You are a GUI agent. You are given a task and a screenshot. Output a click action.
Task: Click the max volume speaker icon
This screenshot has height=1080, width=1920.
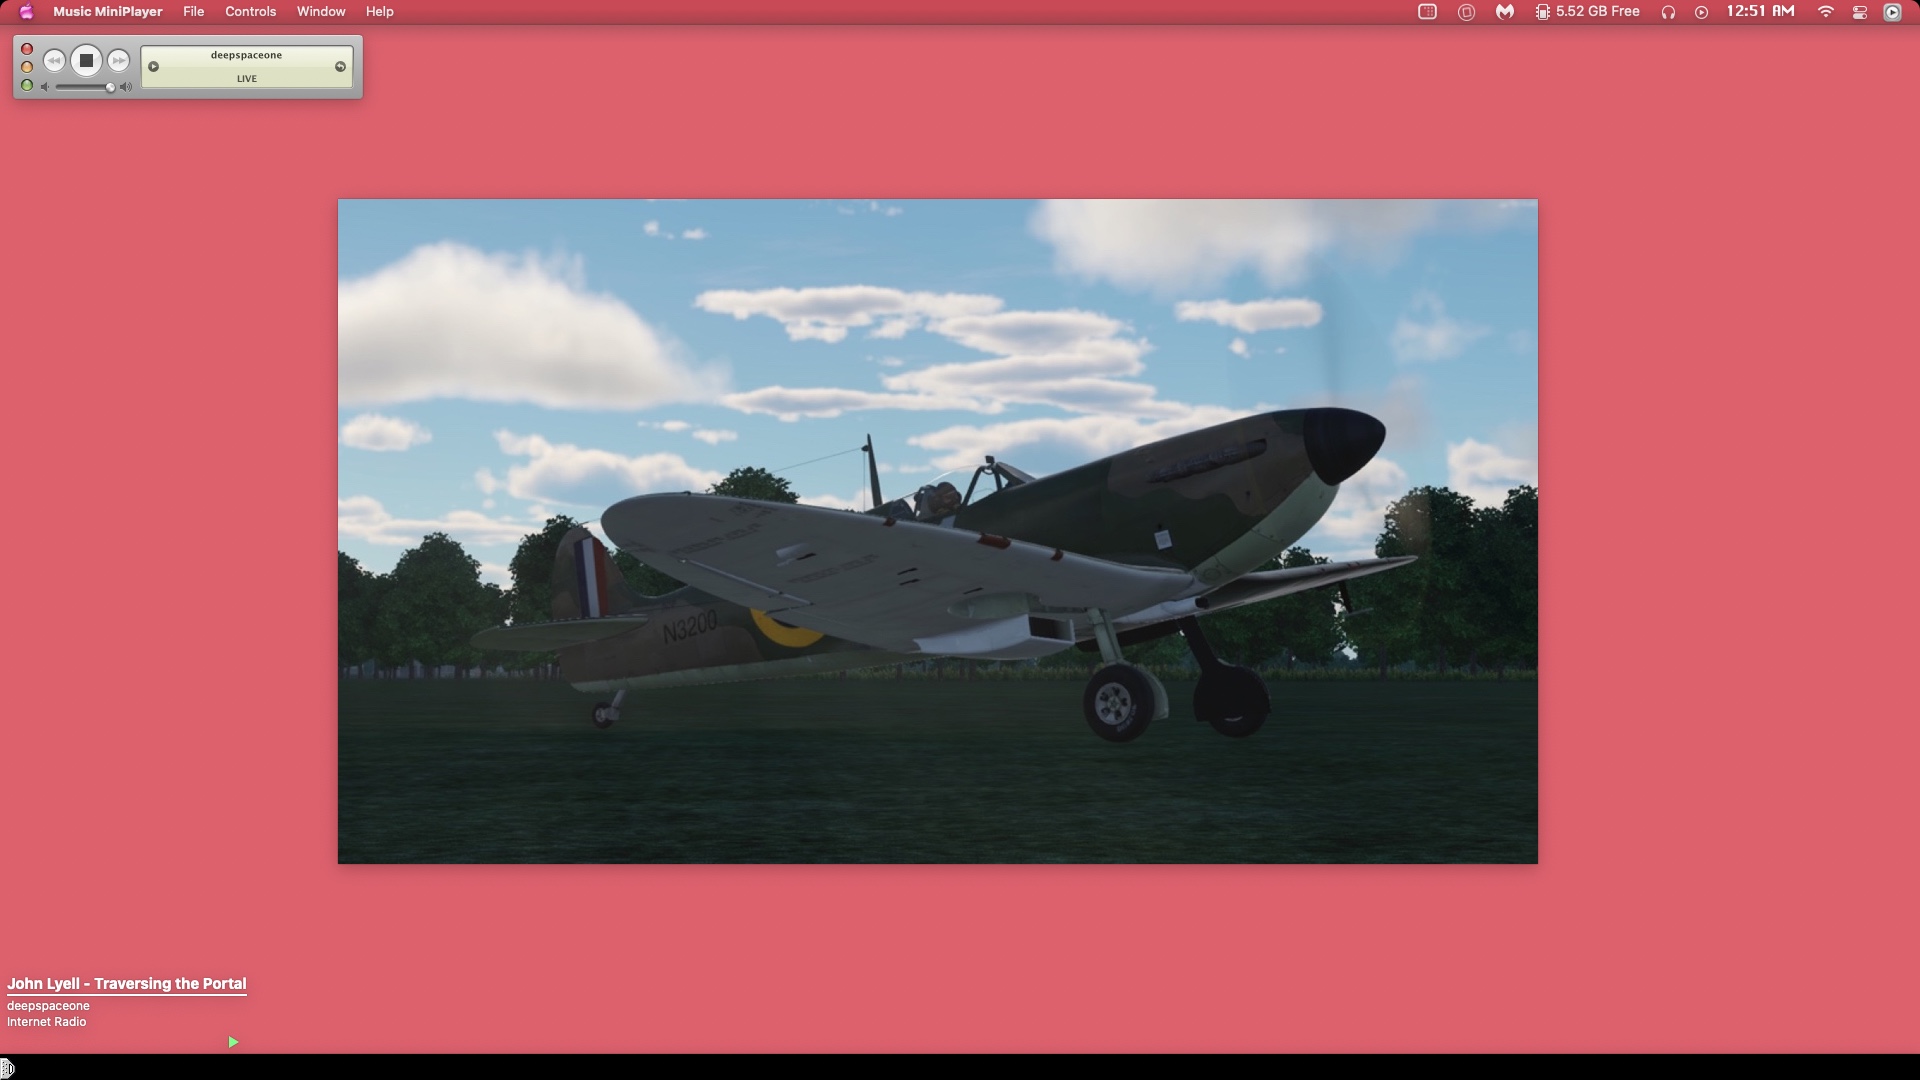click(x=126, y=87)
